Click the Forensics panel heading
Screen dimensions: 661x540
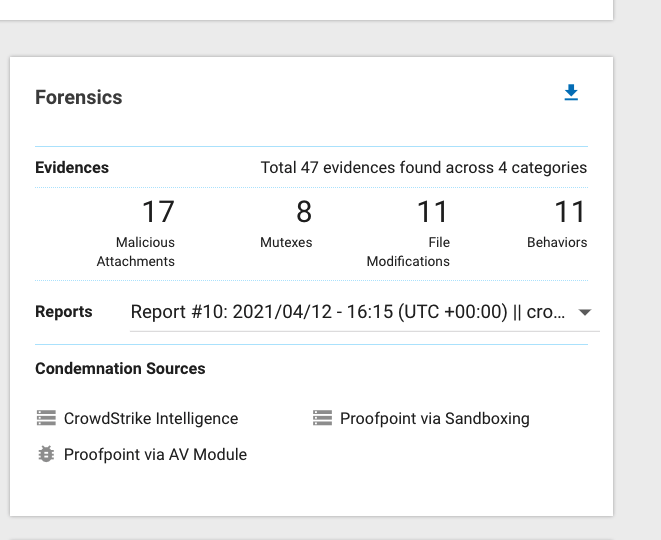coord(79,97)
